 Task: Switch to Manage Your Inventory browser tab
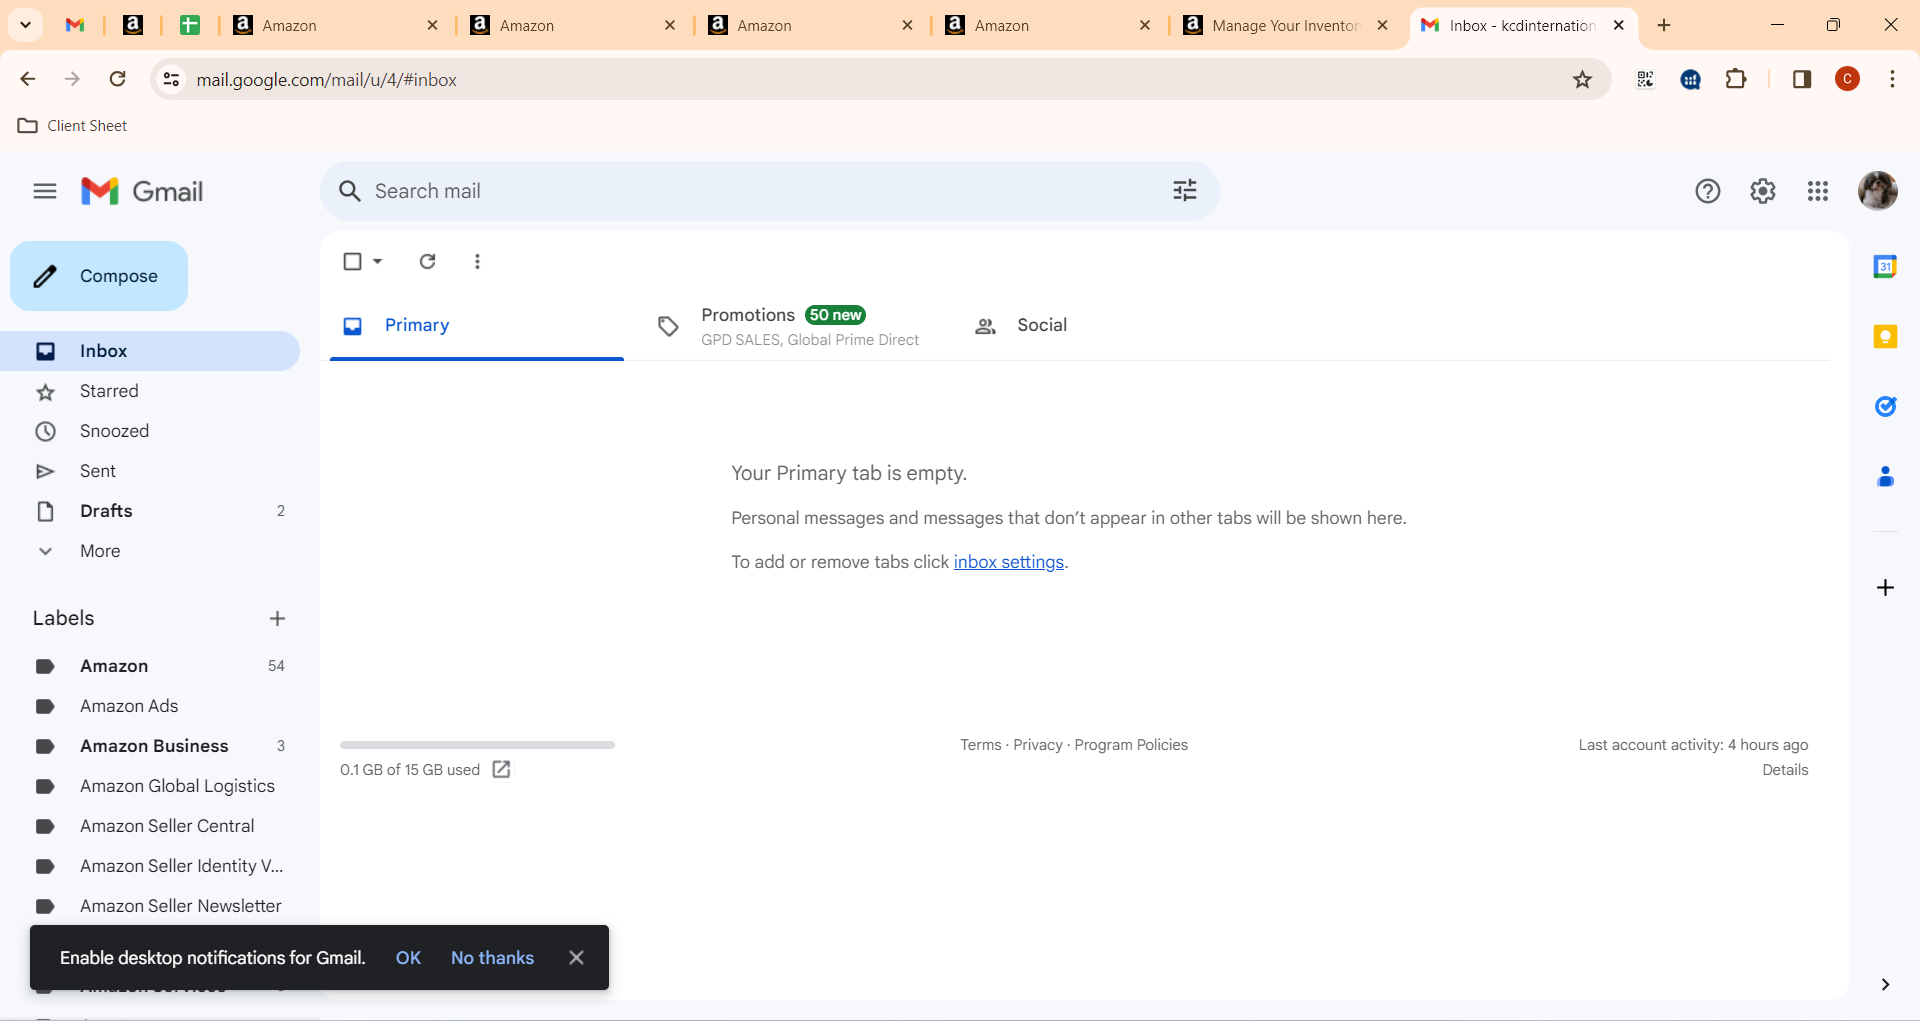click(x=1285, y=26)
